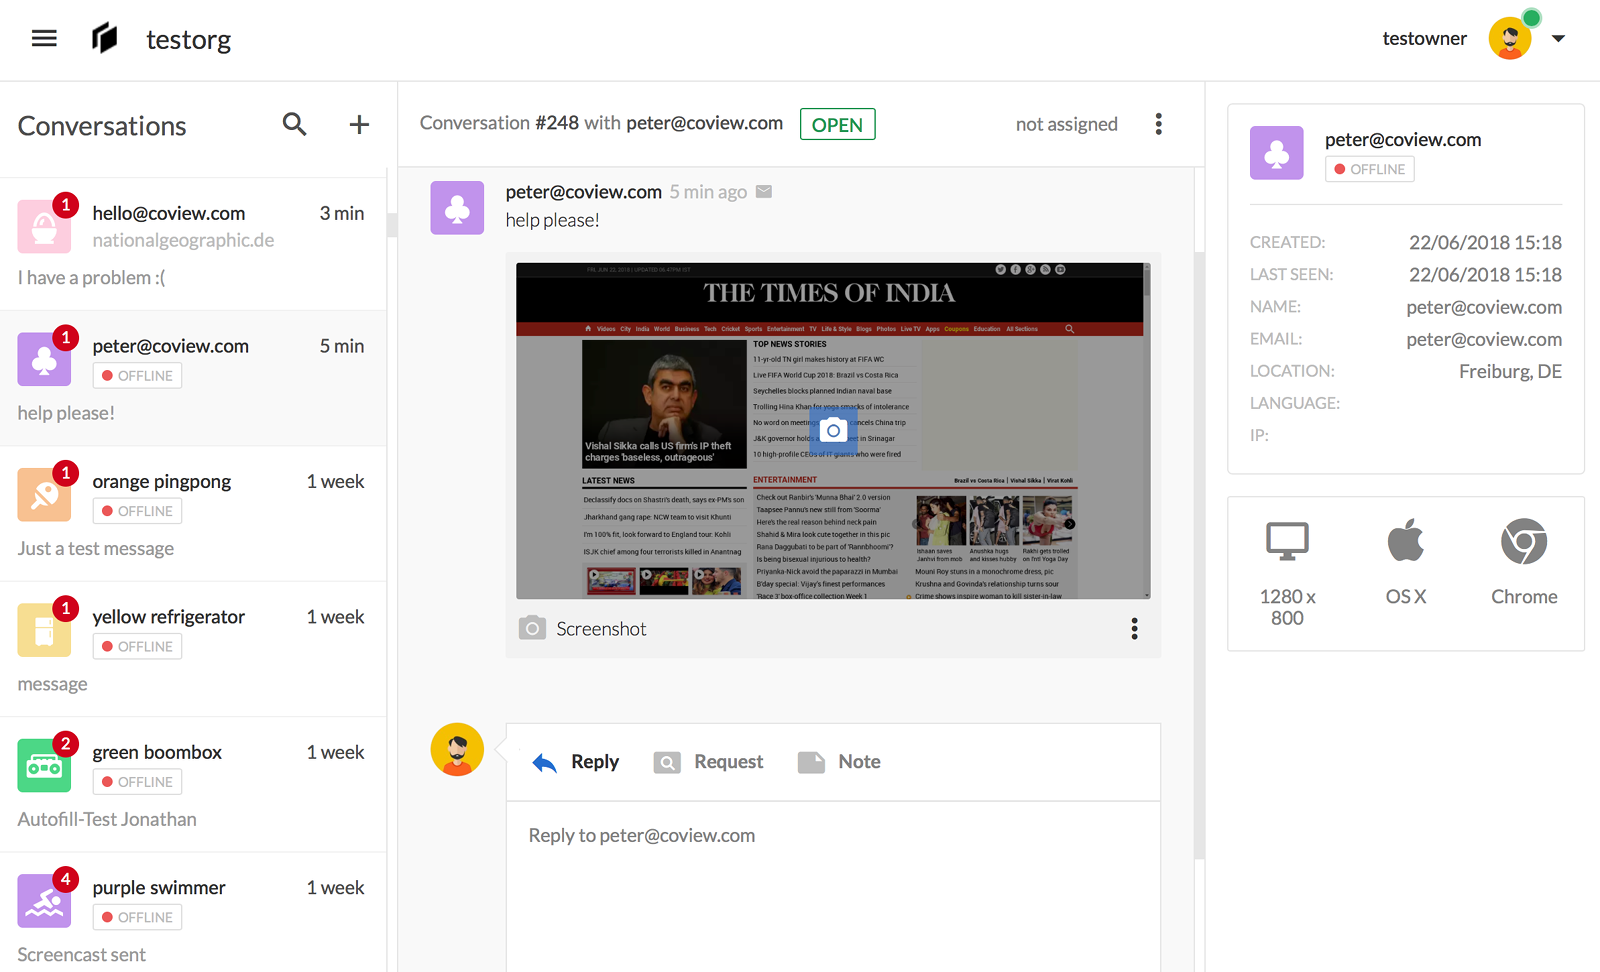Click the Apple OS X icon

1405,541
